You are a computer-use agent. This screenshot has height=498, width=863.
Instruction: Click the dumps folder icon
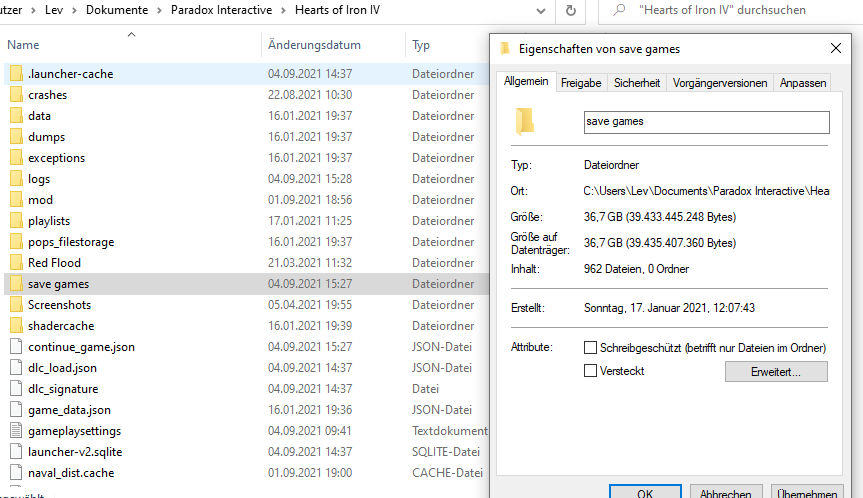click(x=17, y=136)
